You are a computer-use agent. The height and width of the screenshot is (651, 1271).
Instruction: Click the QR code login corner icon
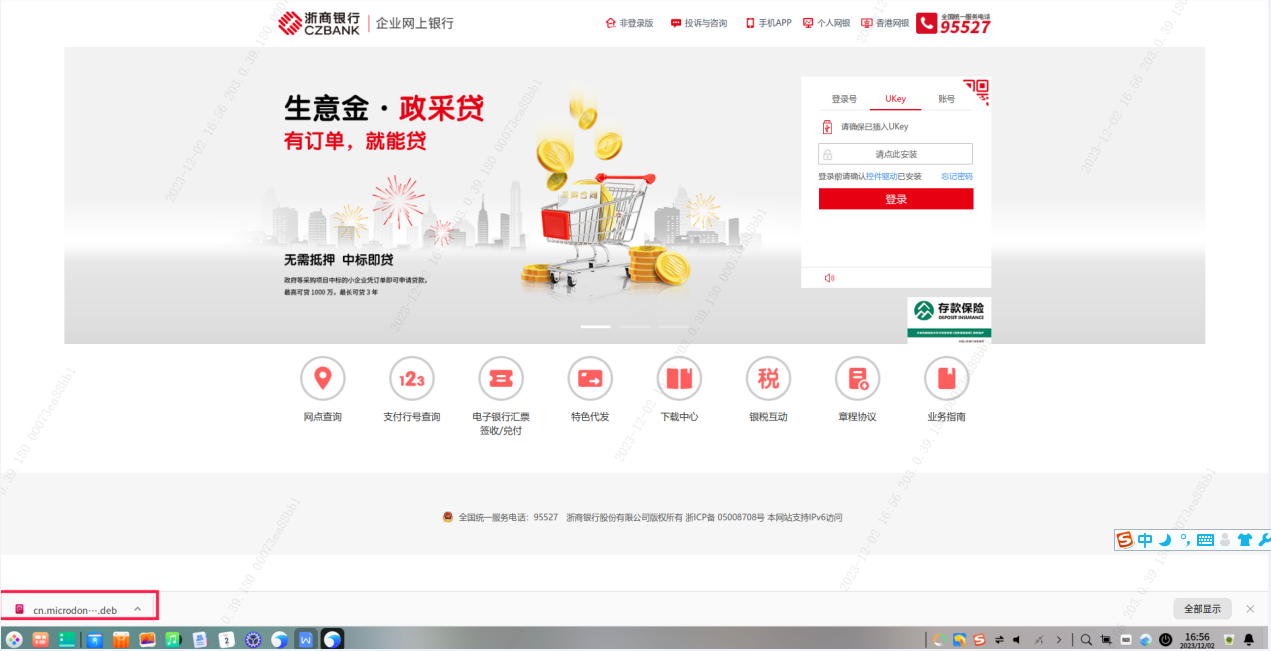coord(977,92)
